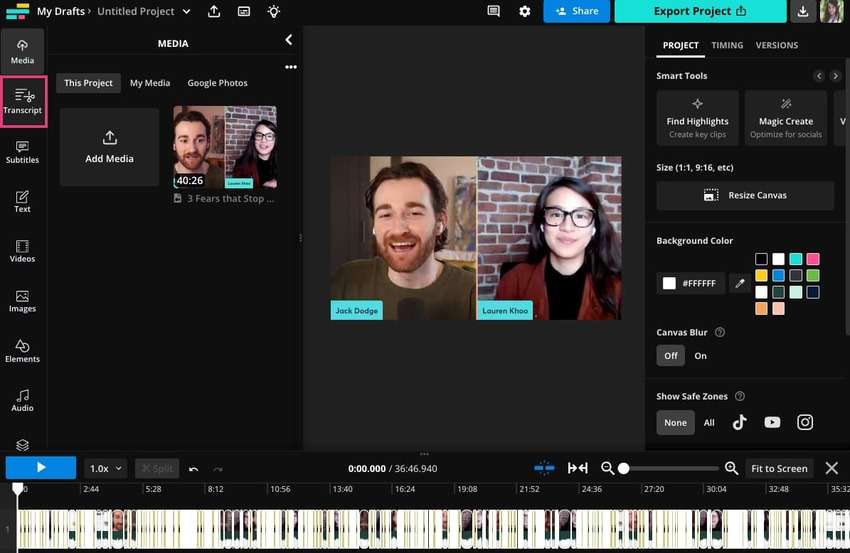Click the eyedropper color picker icon
The height and width of the screenshot is (553, 850).
pyautogui.click(x=740, y=283)
